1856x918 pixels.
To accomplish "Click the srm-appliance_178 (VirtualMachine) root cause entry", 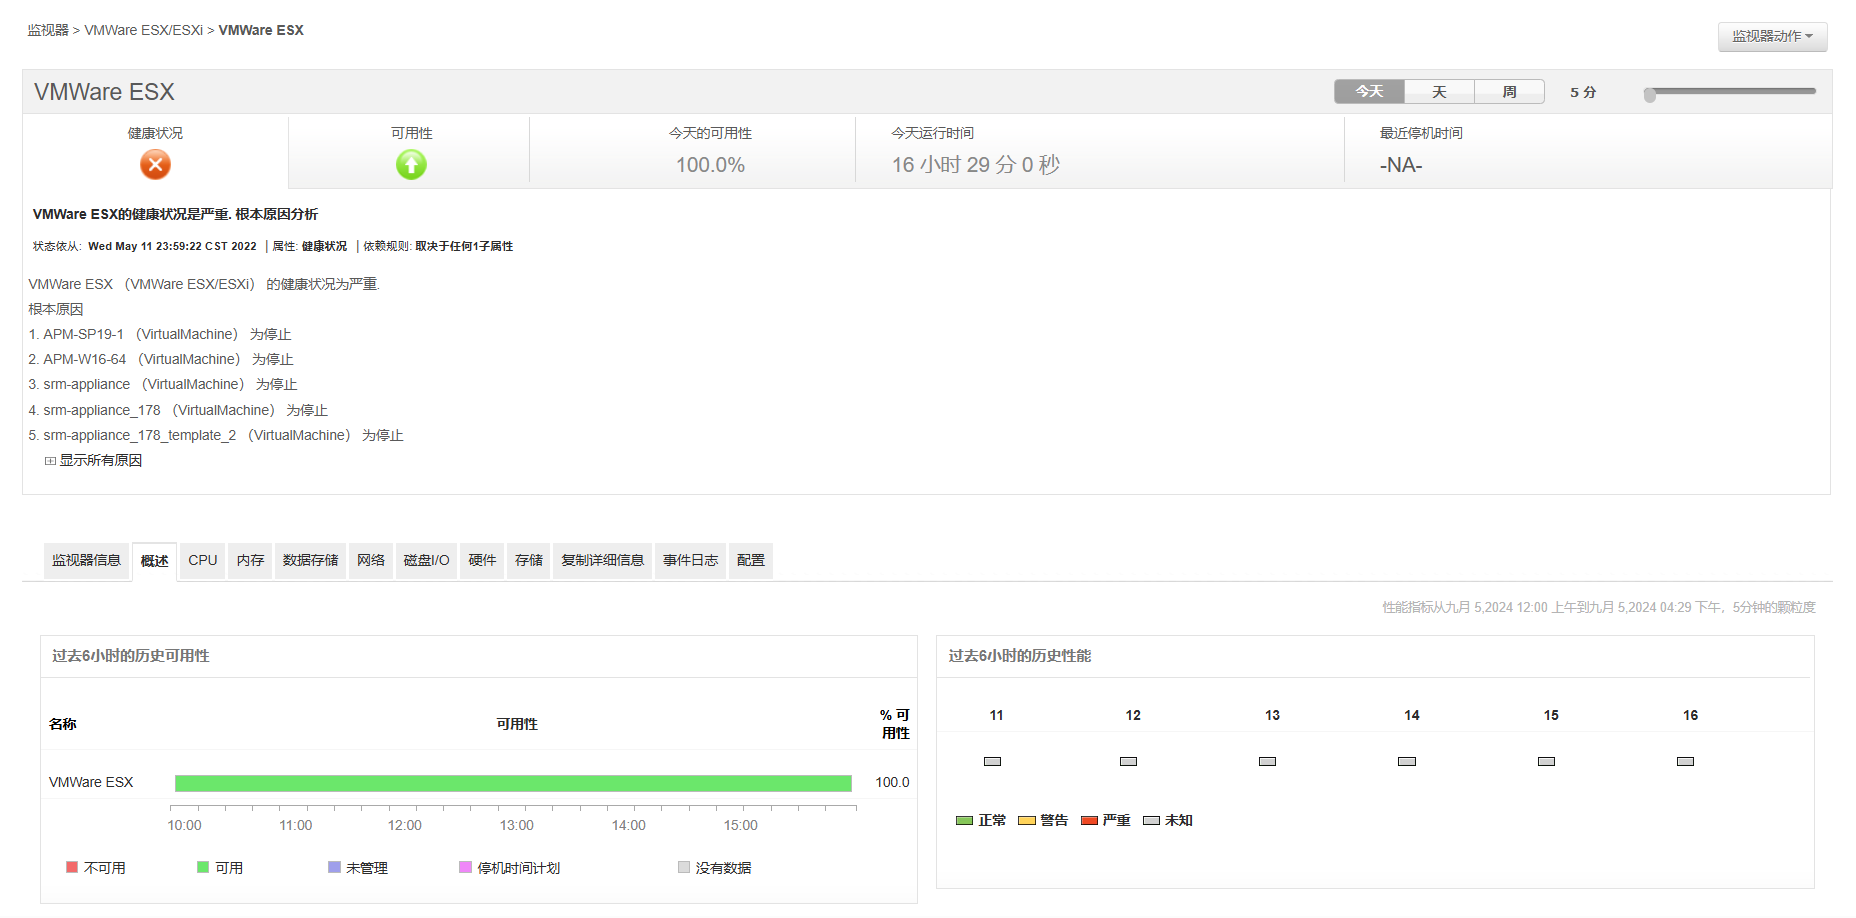I will click(x=178, y=410).
